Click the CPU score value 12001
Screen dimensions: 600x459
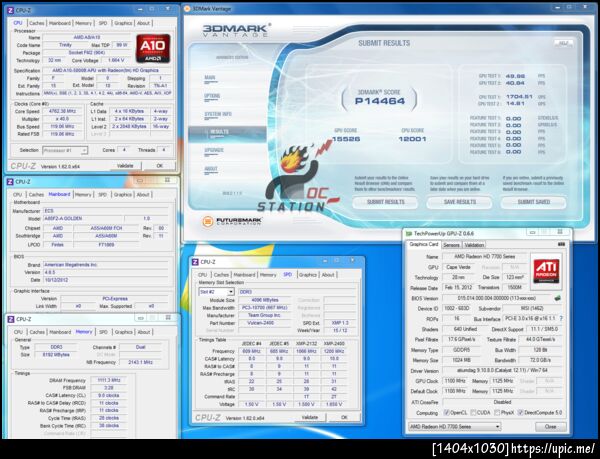(x=412, y=139)
